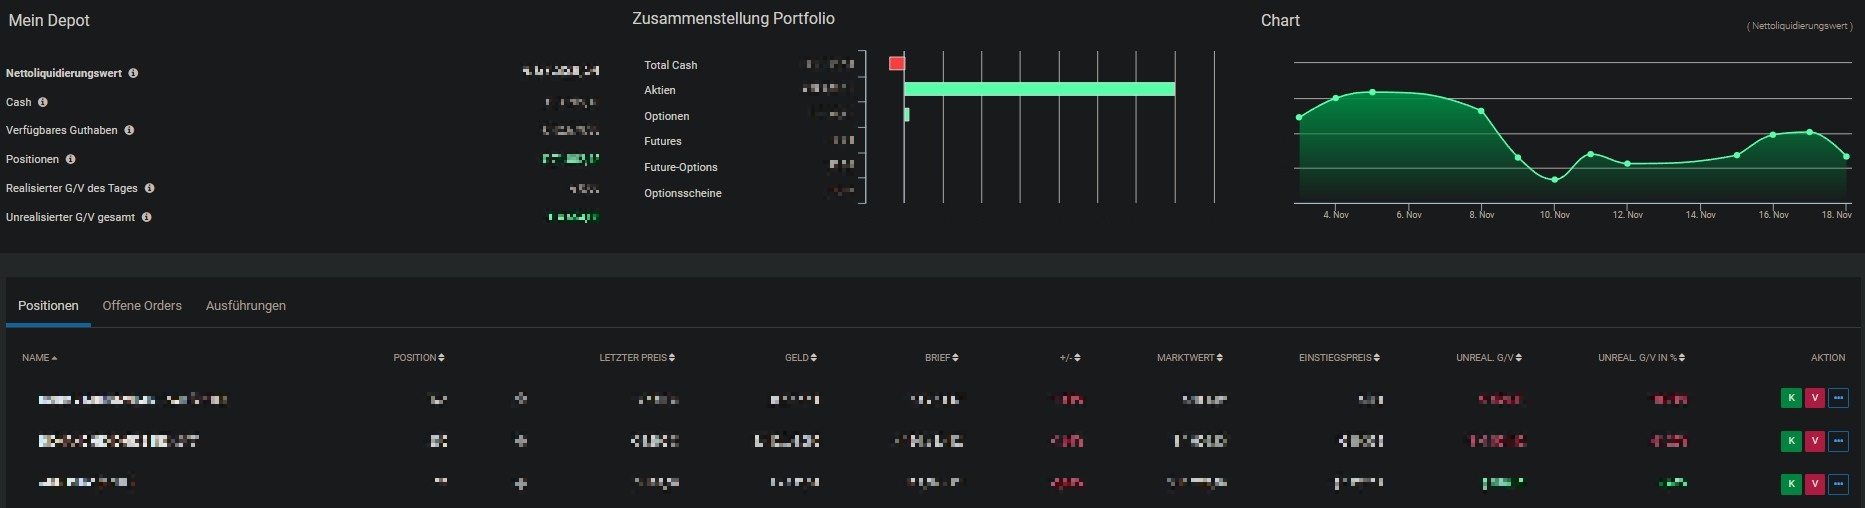
Task: Click the Optionen label
Action: pyautogui.click(x=667, y=116)
